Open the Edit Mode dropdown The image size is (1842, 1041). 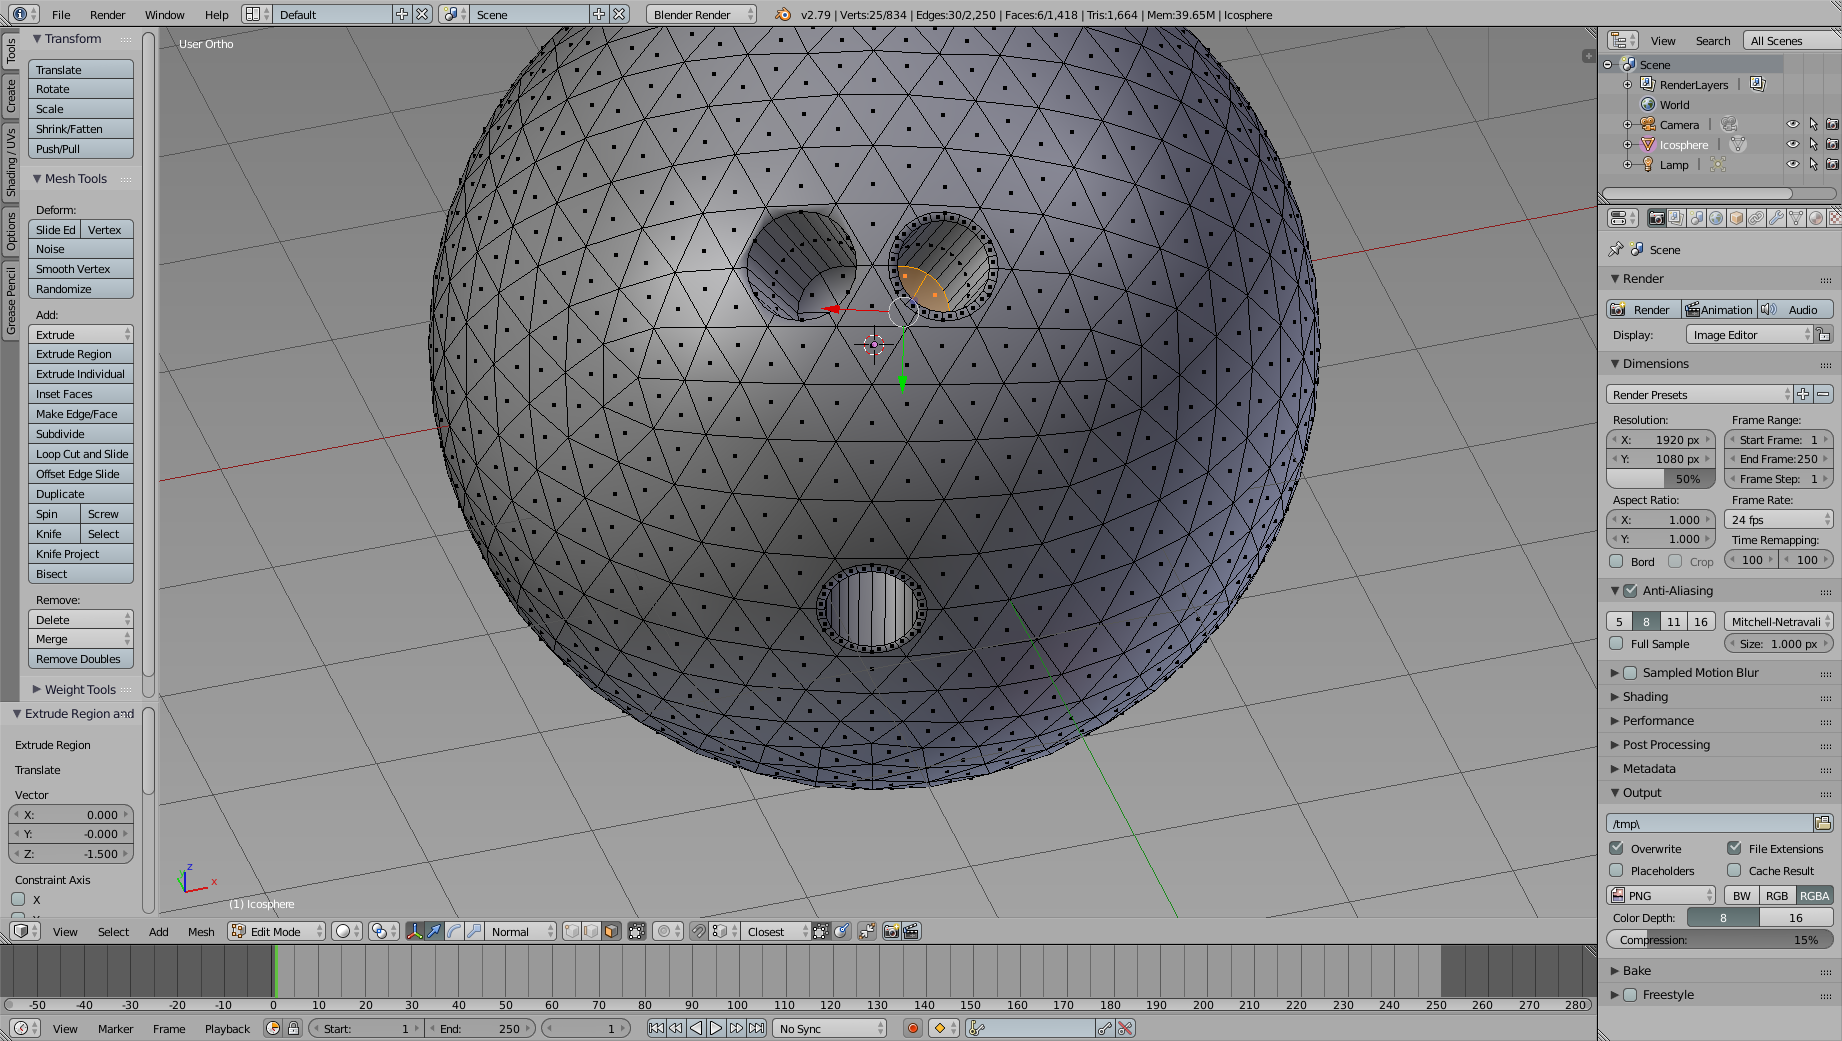pyautogui.click(x=277, y=931)
